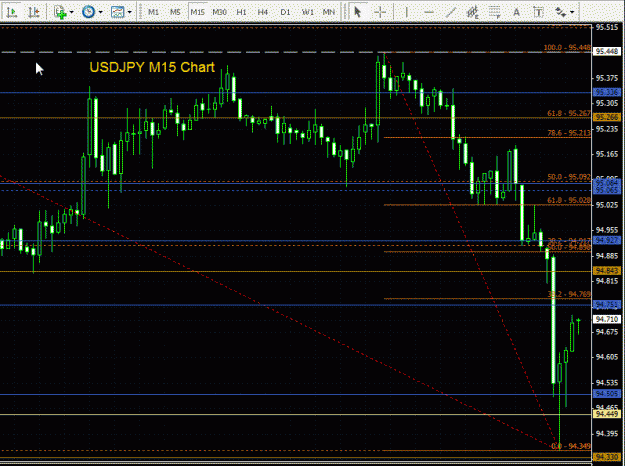Click the USDJPY M15 Chart title label
625x466 pixels.
tap(152, 67)
